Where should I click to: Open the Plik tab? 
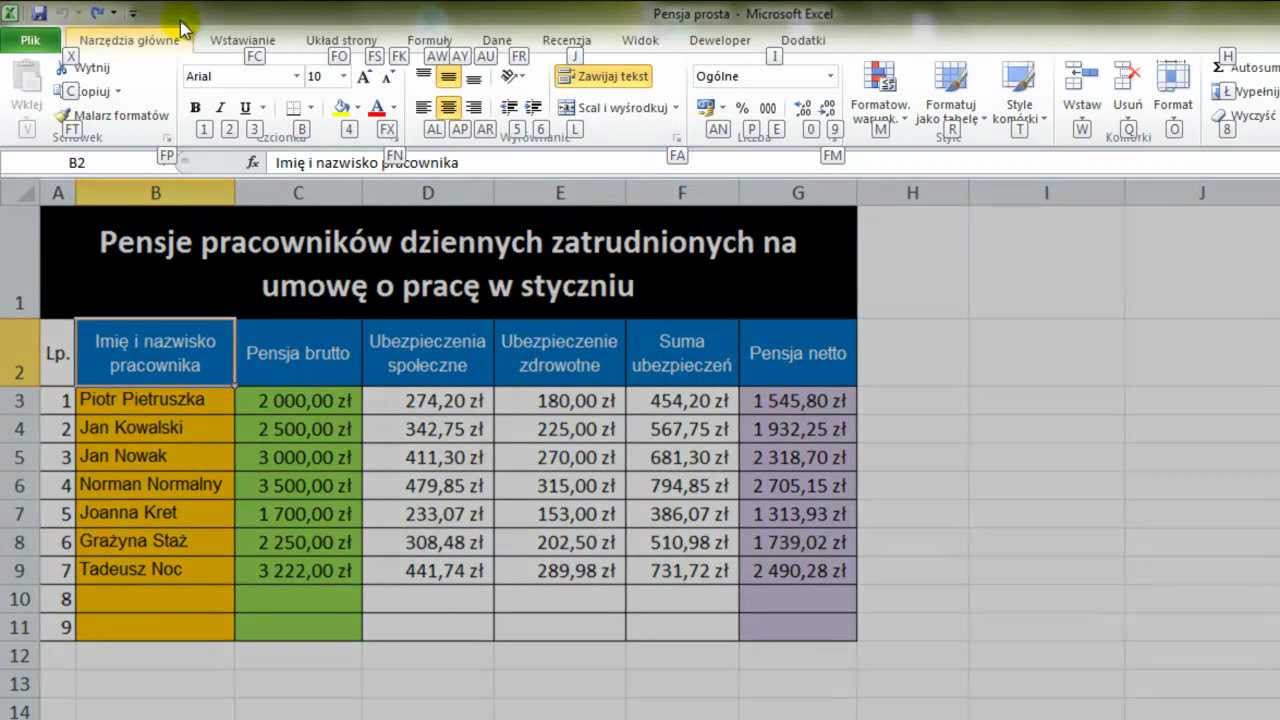click(30, 41)
